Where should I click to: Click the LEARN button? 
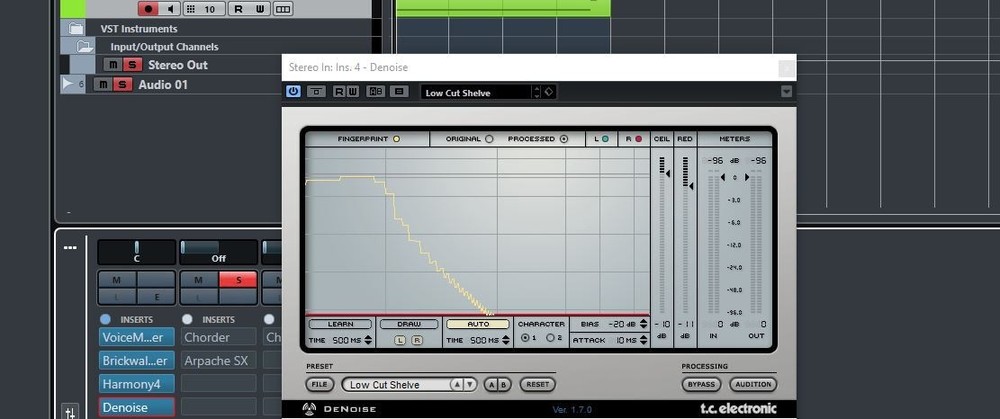click(340, 324)
